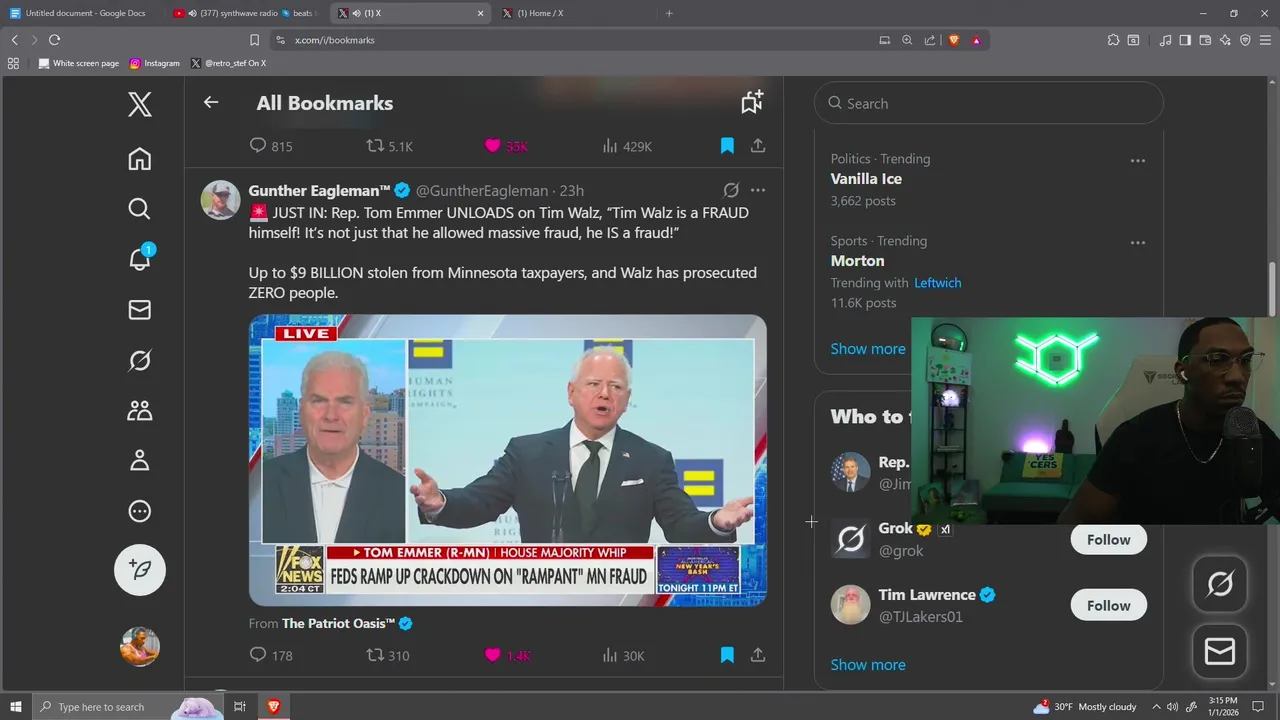Switch to synthwave radio YouTube tab

[245, 13]
